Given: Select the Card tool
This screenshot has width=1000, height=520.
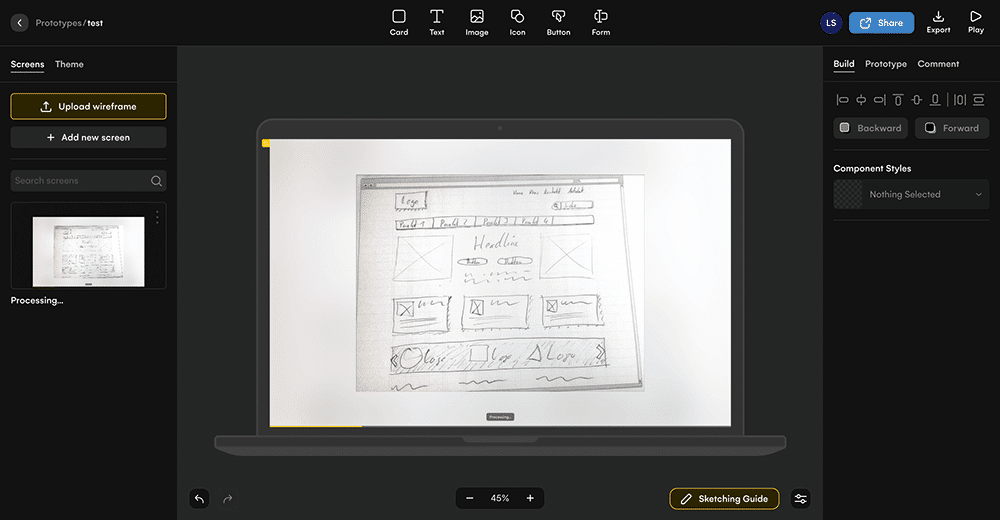Looking at the screenshot, I should (x=399, y=22).
